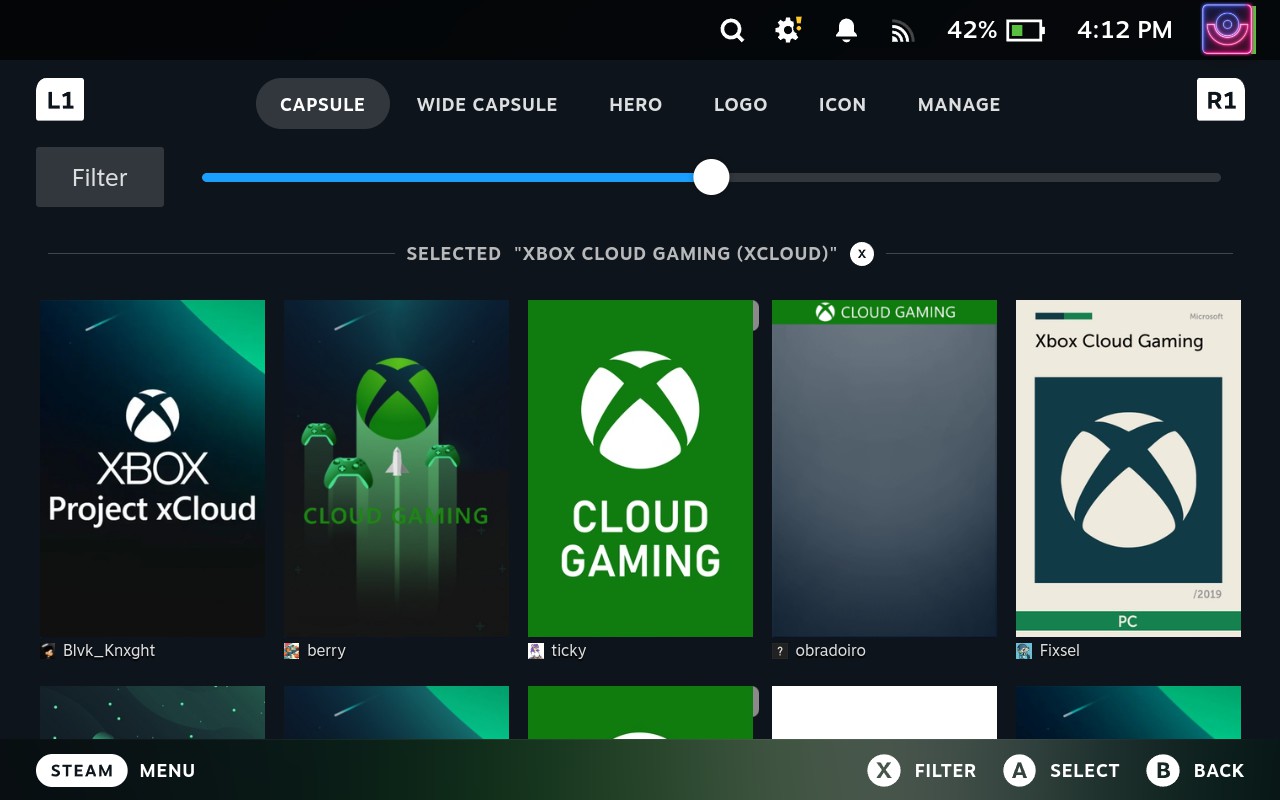Open the search magnifier icon

(732, 30)
